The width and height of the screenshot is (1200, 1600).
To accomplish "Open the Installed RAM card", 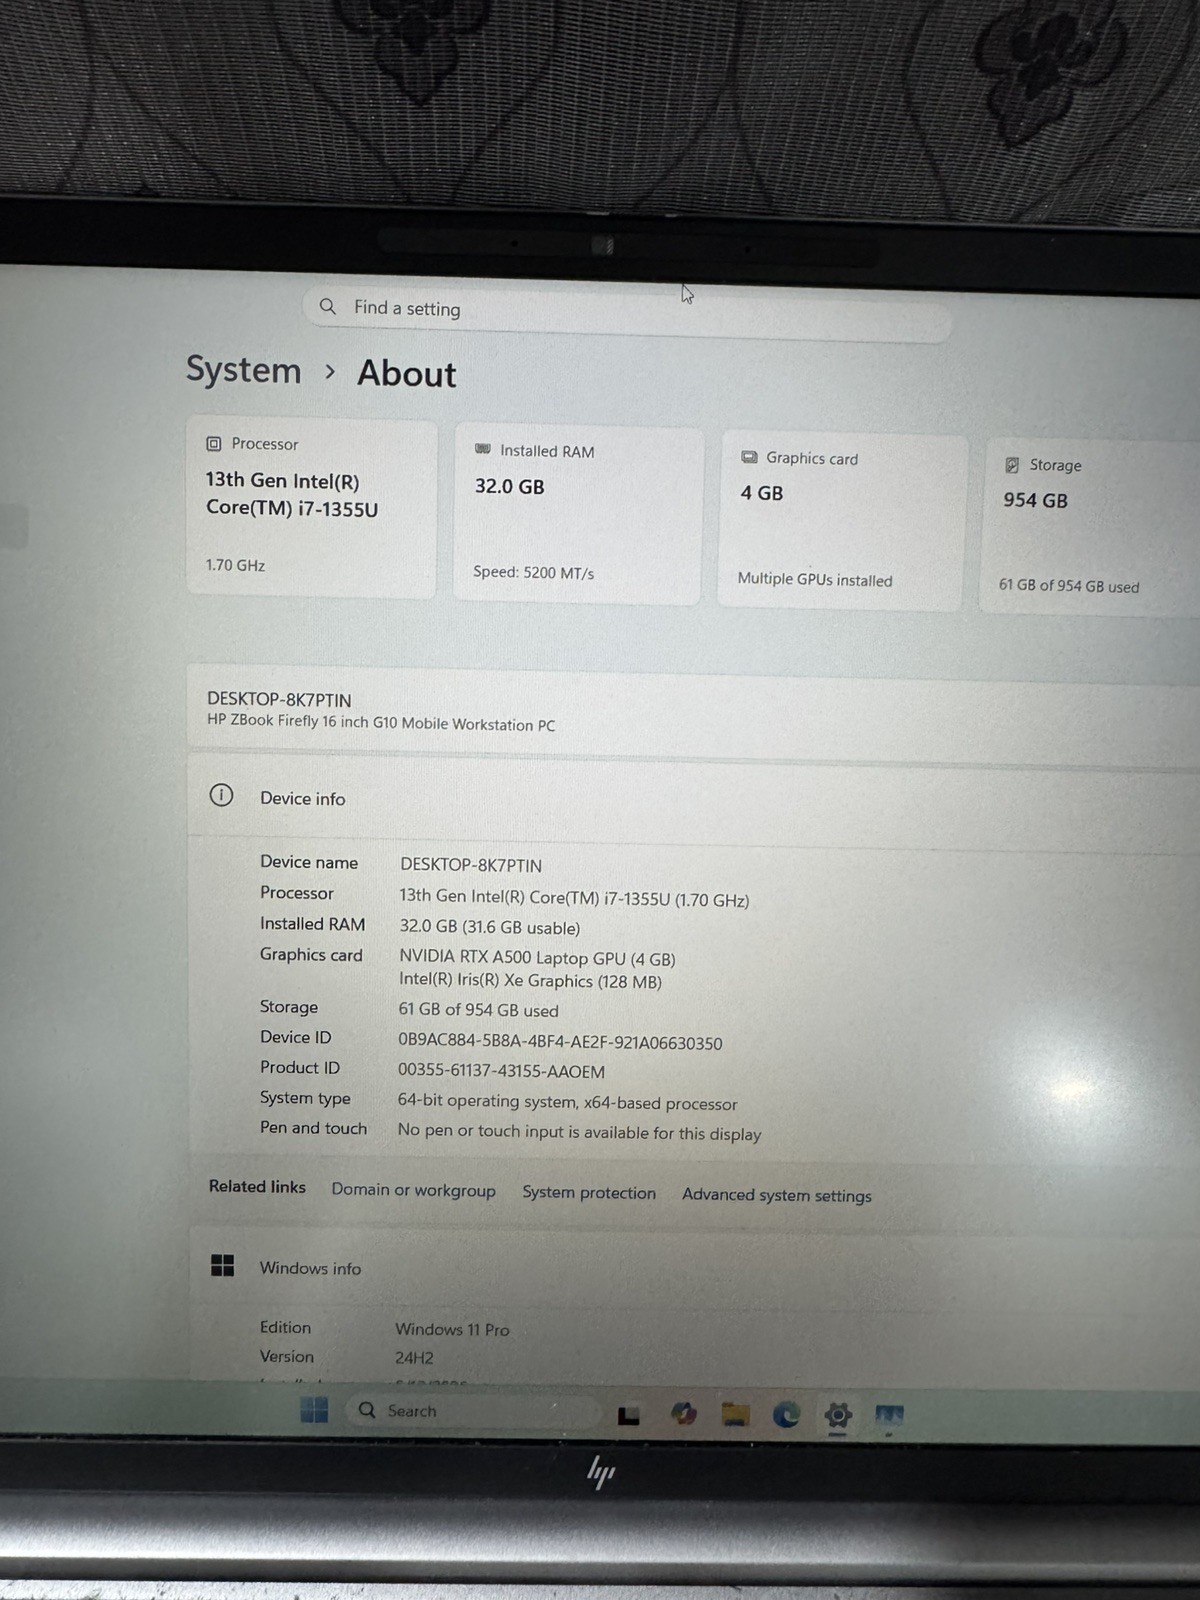I will click(577, 515).
